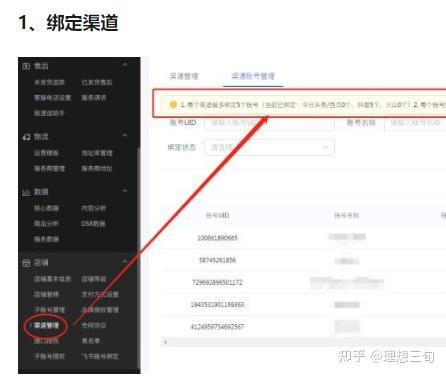The image size is (446, 376).
Task: Open 服务商管理 under 物流
Action: pos(49,168)
